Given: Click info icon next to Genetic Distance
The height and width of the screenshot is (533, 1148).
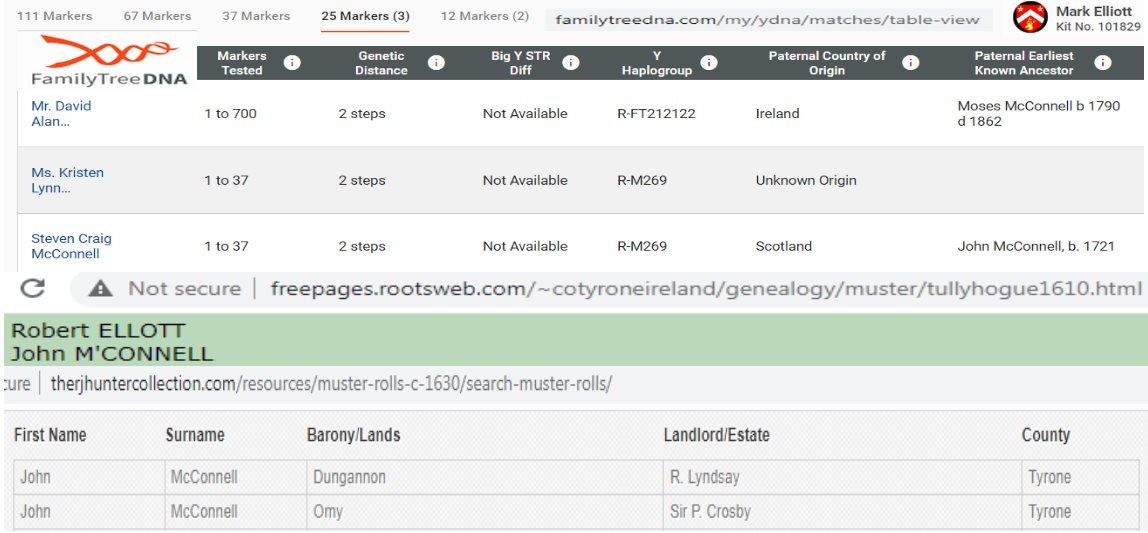Looking at the screenshot, I should pos(436,63).
